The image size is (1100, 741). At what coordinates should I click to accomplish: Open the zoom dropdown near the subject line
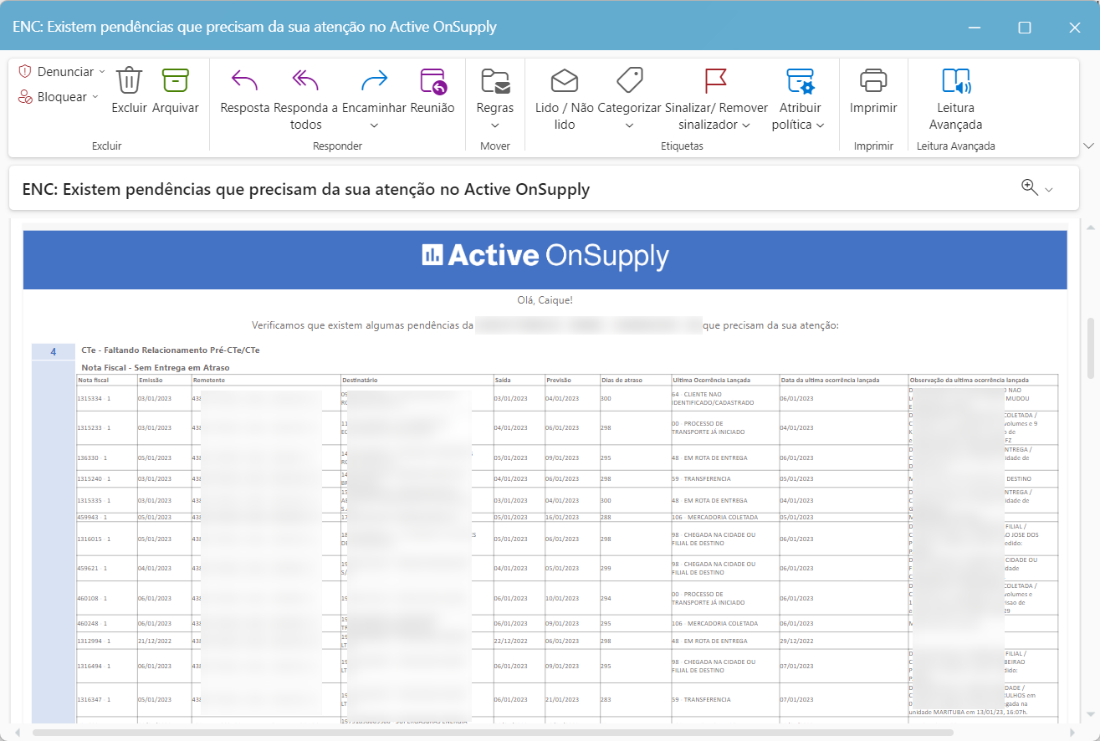click(x=1048, y=188)
